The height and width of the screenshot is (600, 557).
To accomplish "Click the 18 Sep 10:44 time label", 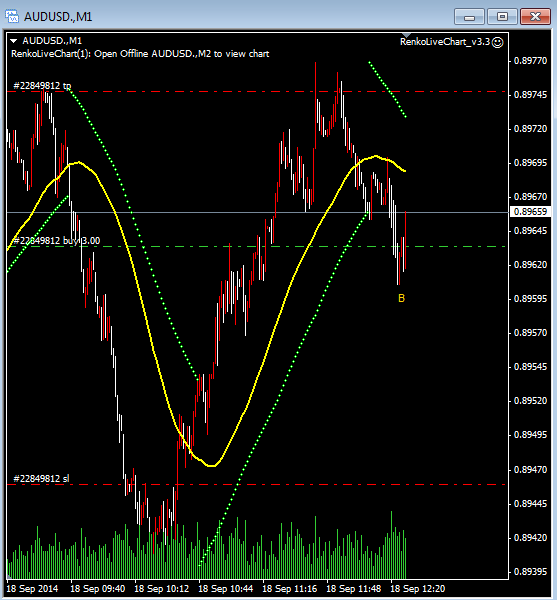I will [225, 589].
